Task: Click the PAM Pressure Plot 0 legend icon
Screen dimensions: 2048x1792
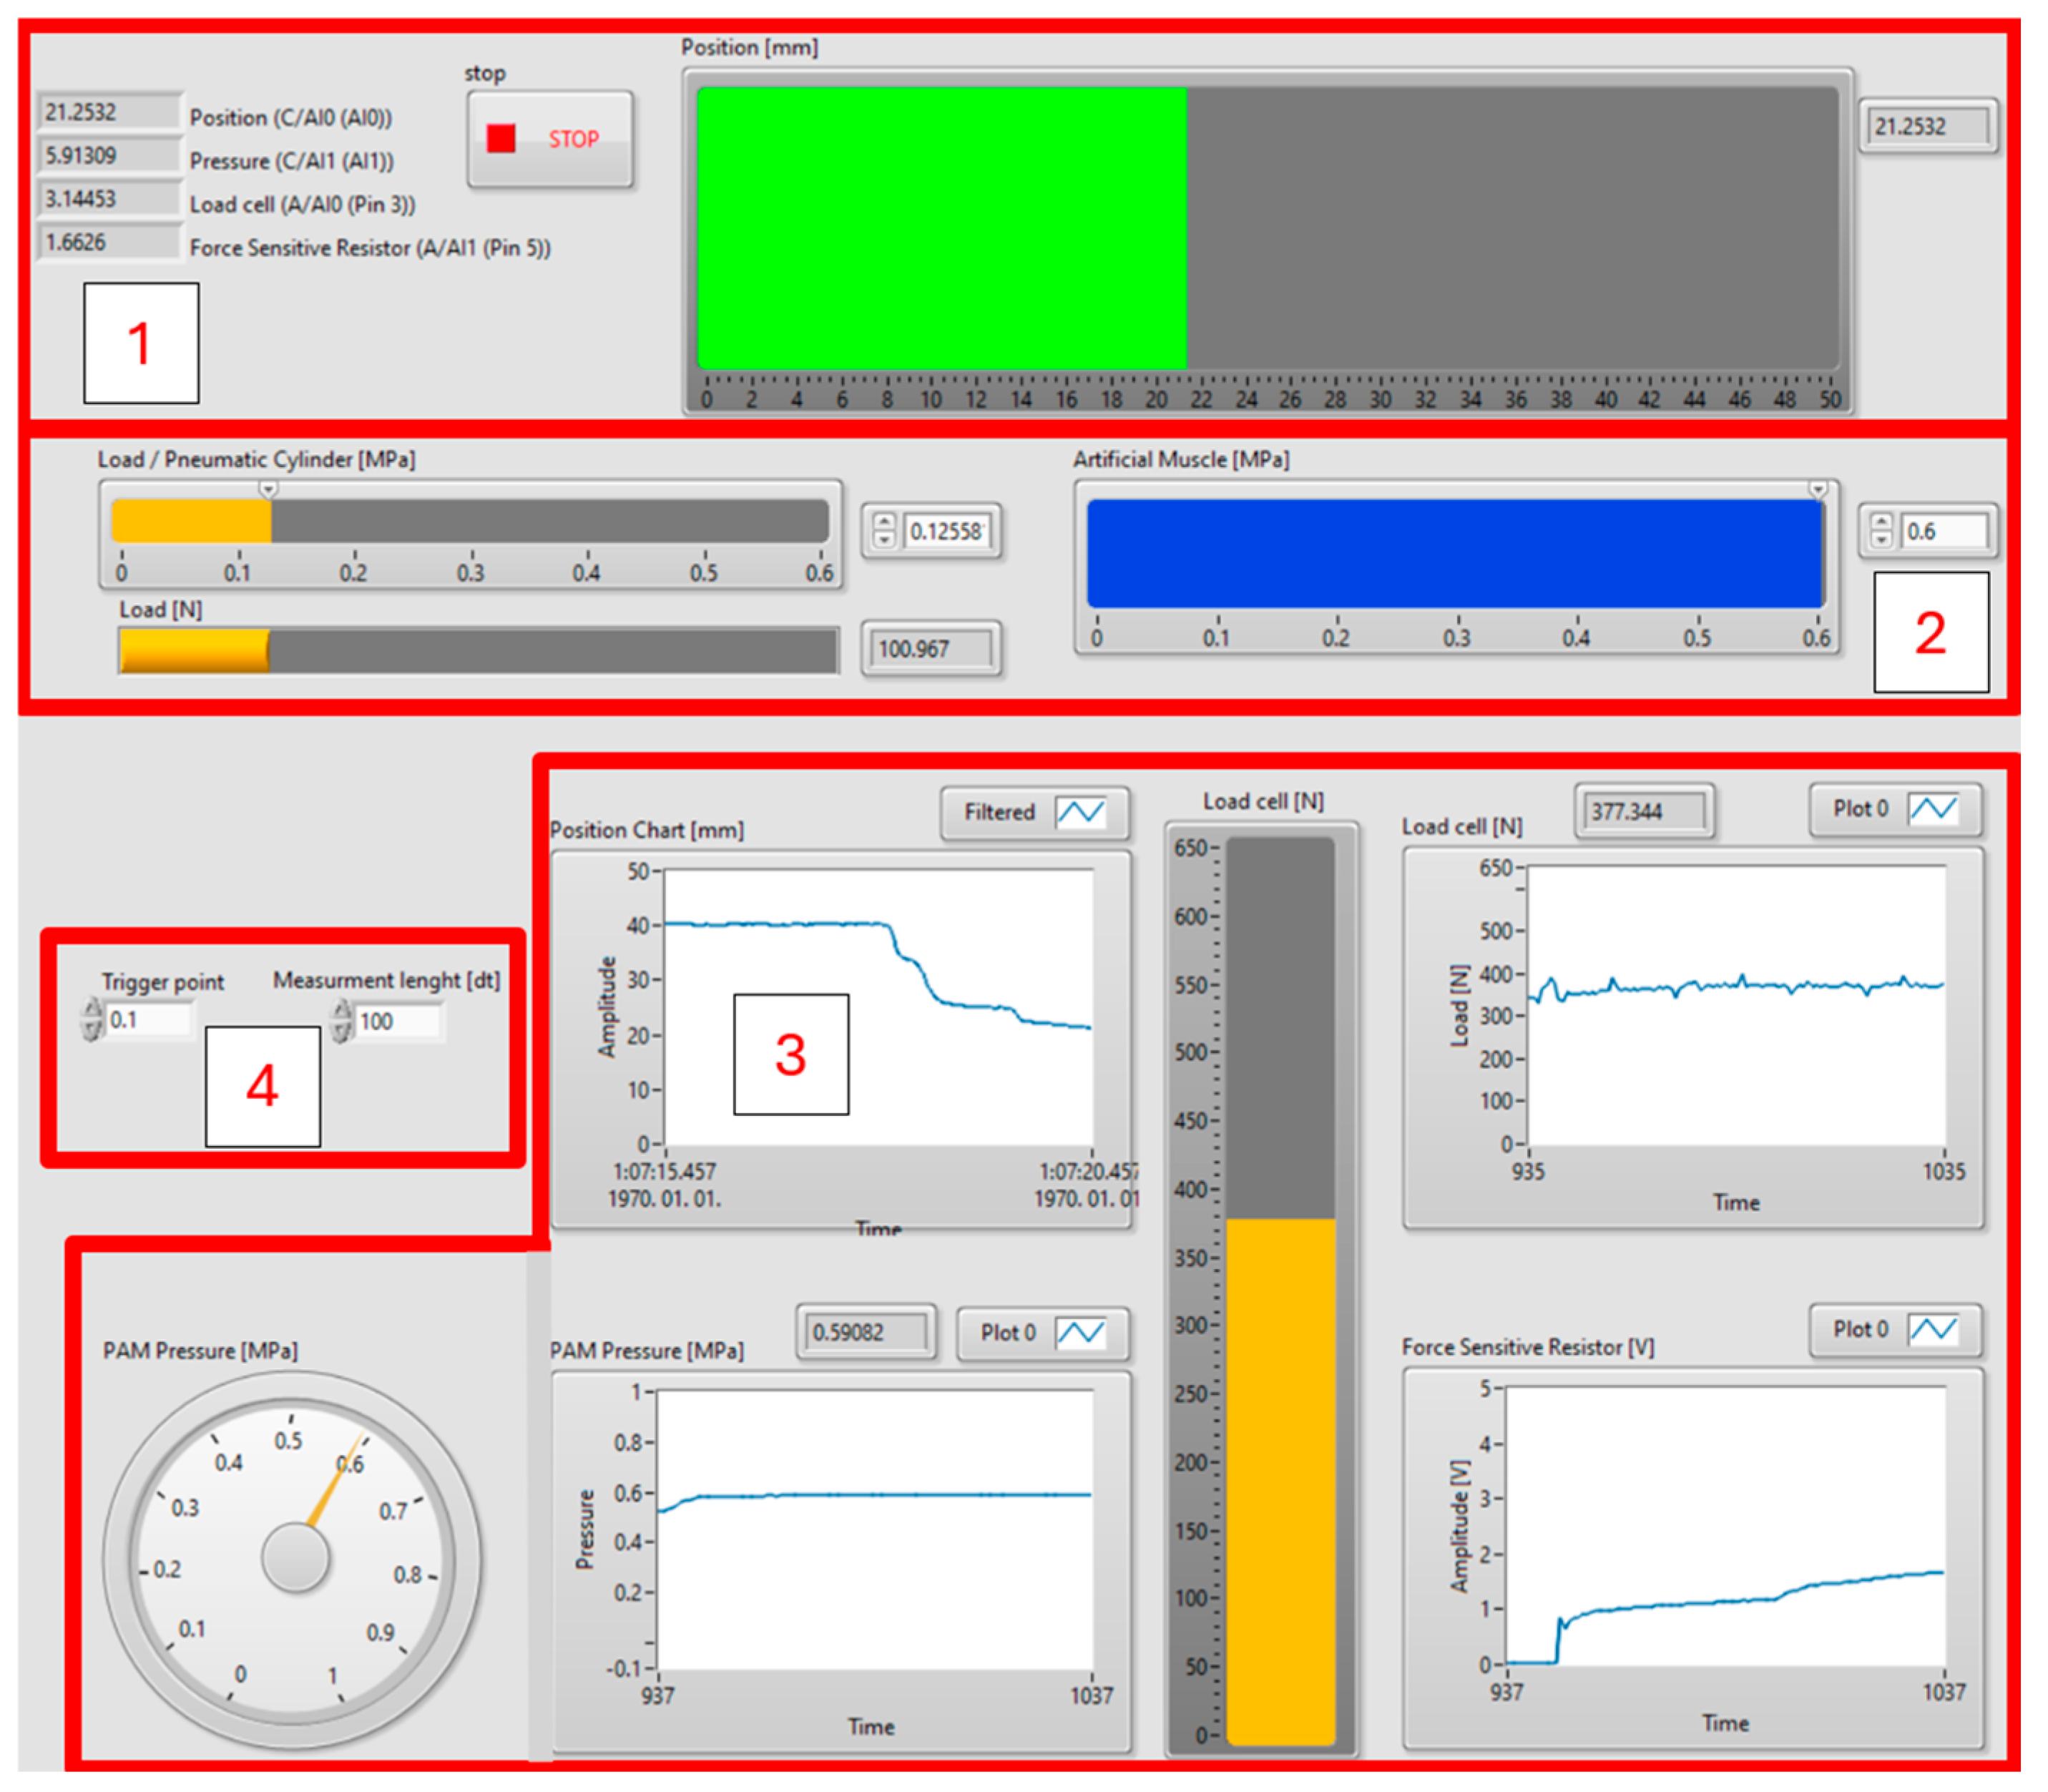Action: [1080, 1332]
